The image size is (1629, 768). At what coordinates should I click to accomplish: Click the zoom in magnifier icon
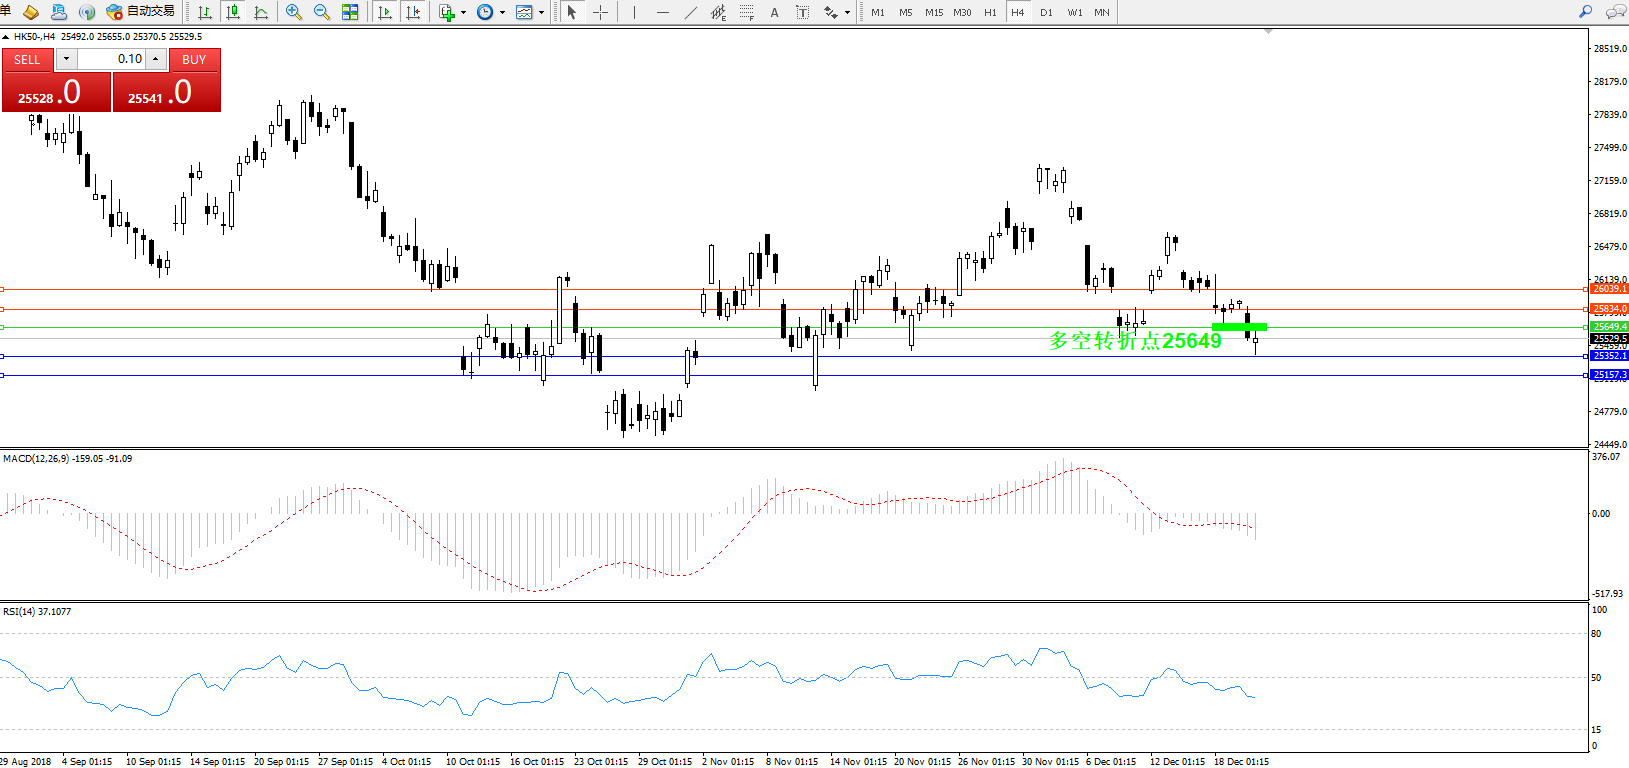pyautogui.click(x=294, y=12)
